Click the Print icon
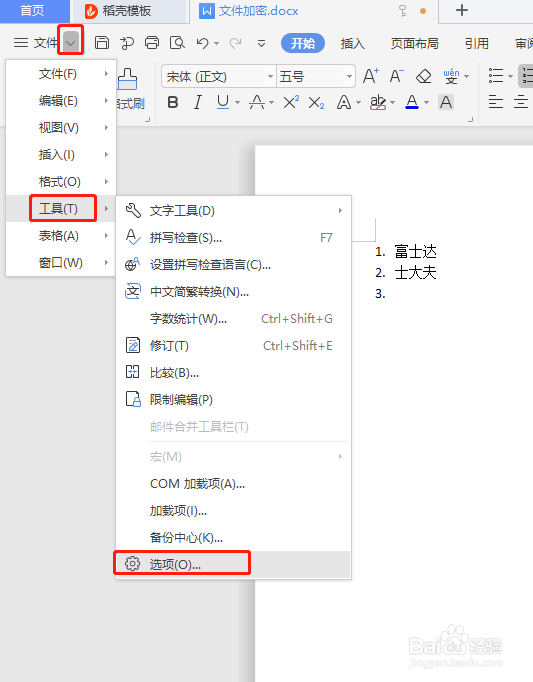The image size is (533, 682). click(x=152, y=43)
